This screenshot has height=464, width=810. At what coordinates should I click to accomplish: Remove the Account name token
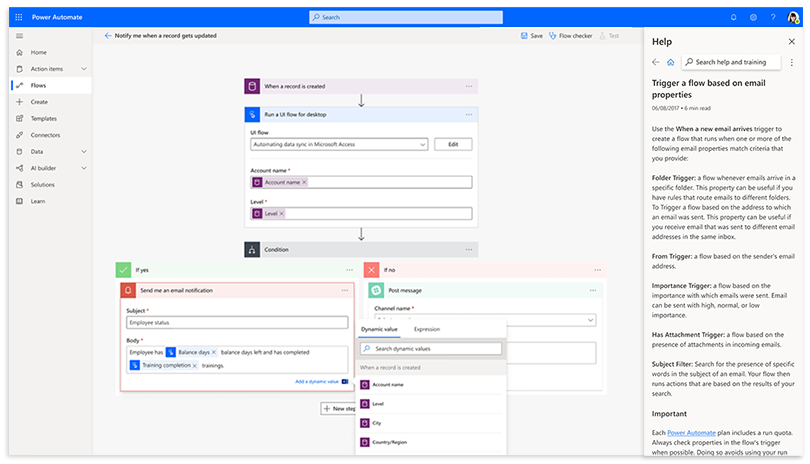tap(304, 182)
